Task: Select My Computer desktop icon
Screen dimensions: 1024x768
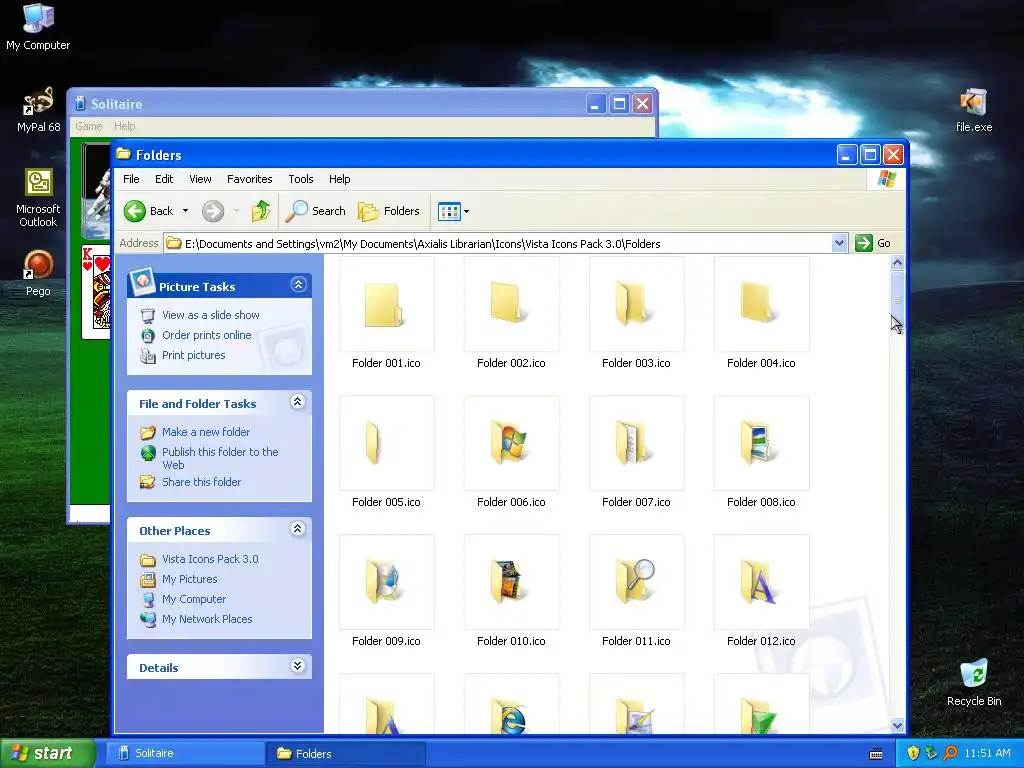Action: pyautogui.click(x=38, y=27)
